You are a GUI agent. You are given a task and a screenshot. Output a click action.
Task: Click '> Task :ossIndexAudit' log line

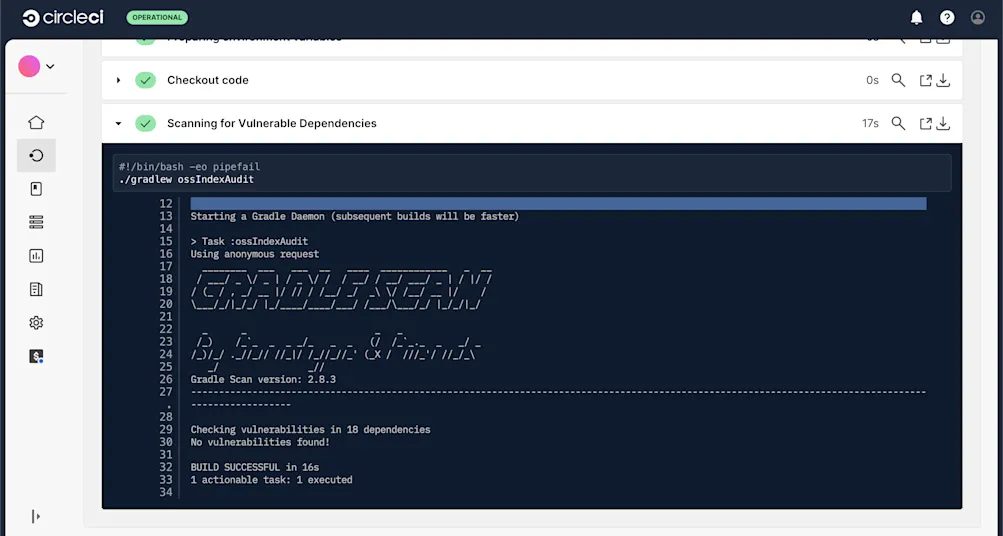tap(249, 241)
